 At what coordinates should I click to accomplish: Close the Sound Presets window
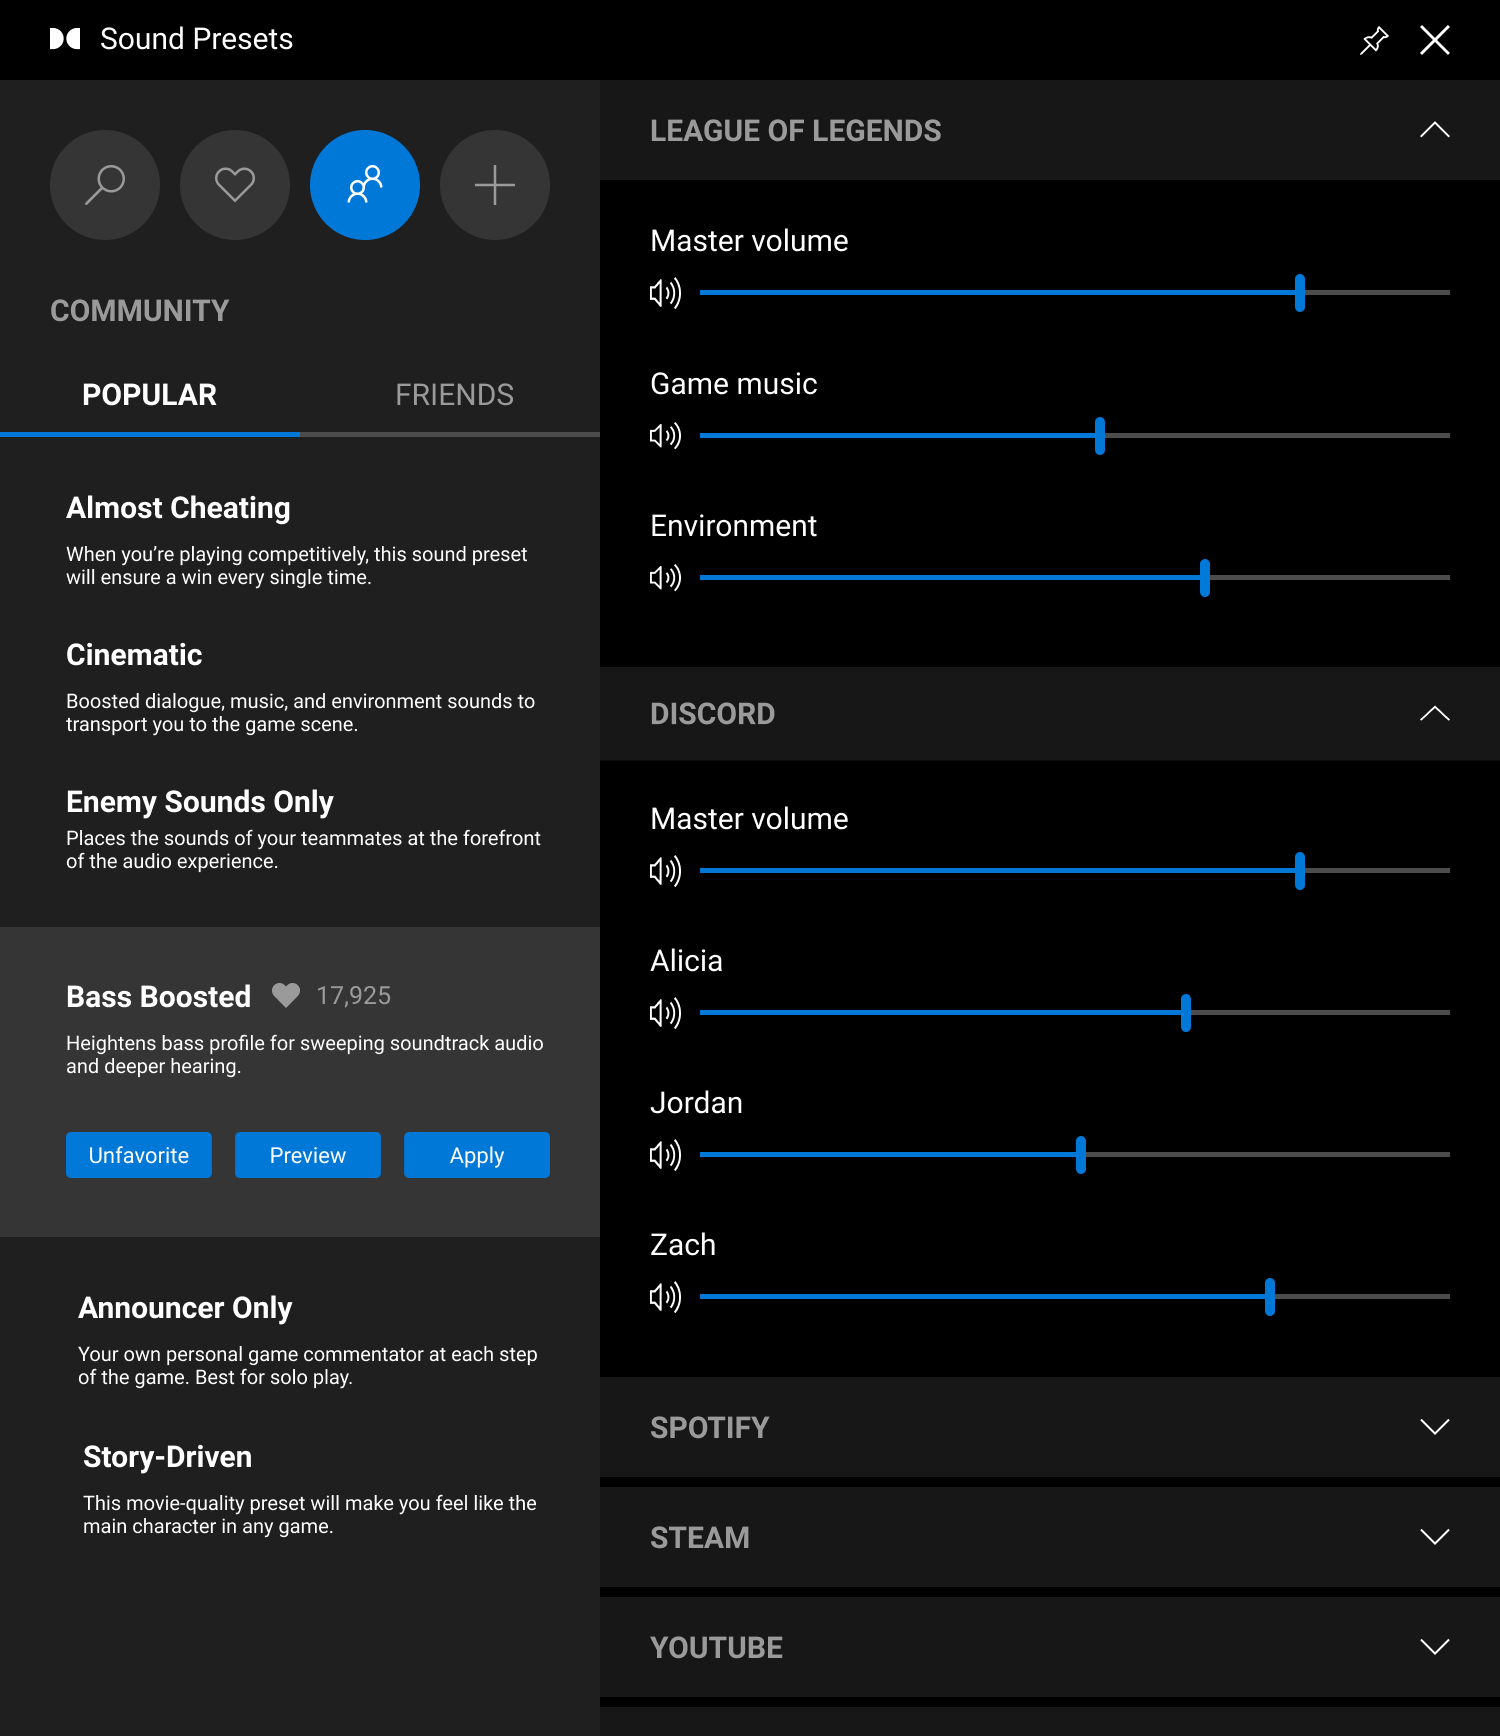coord(1435,40)
